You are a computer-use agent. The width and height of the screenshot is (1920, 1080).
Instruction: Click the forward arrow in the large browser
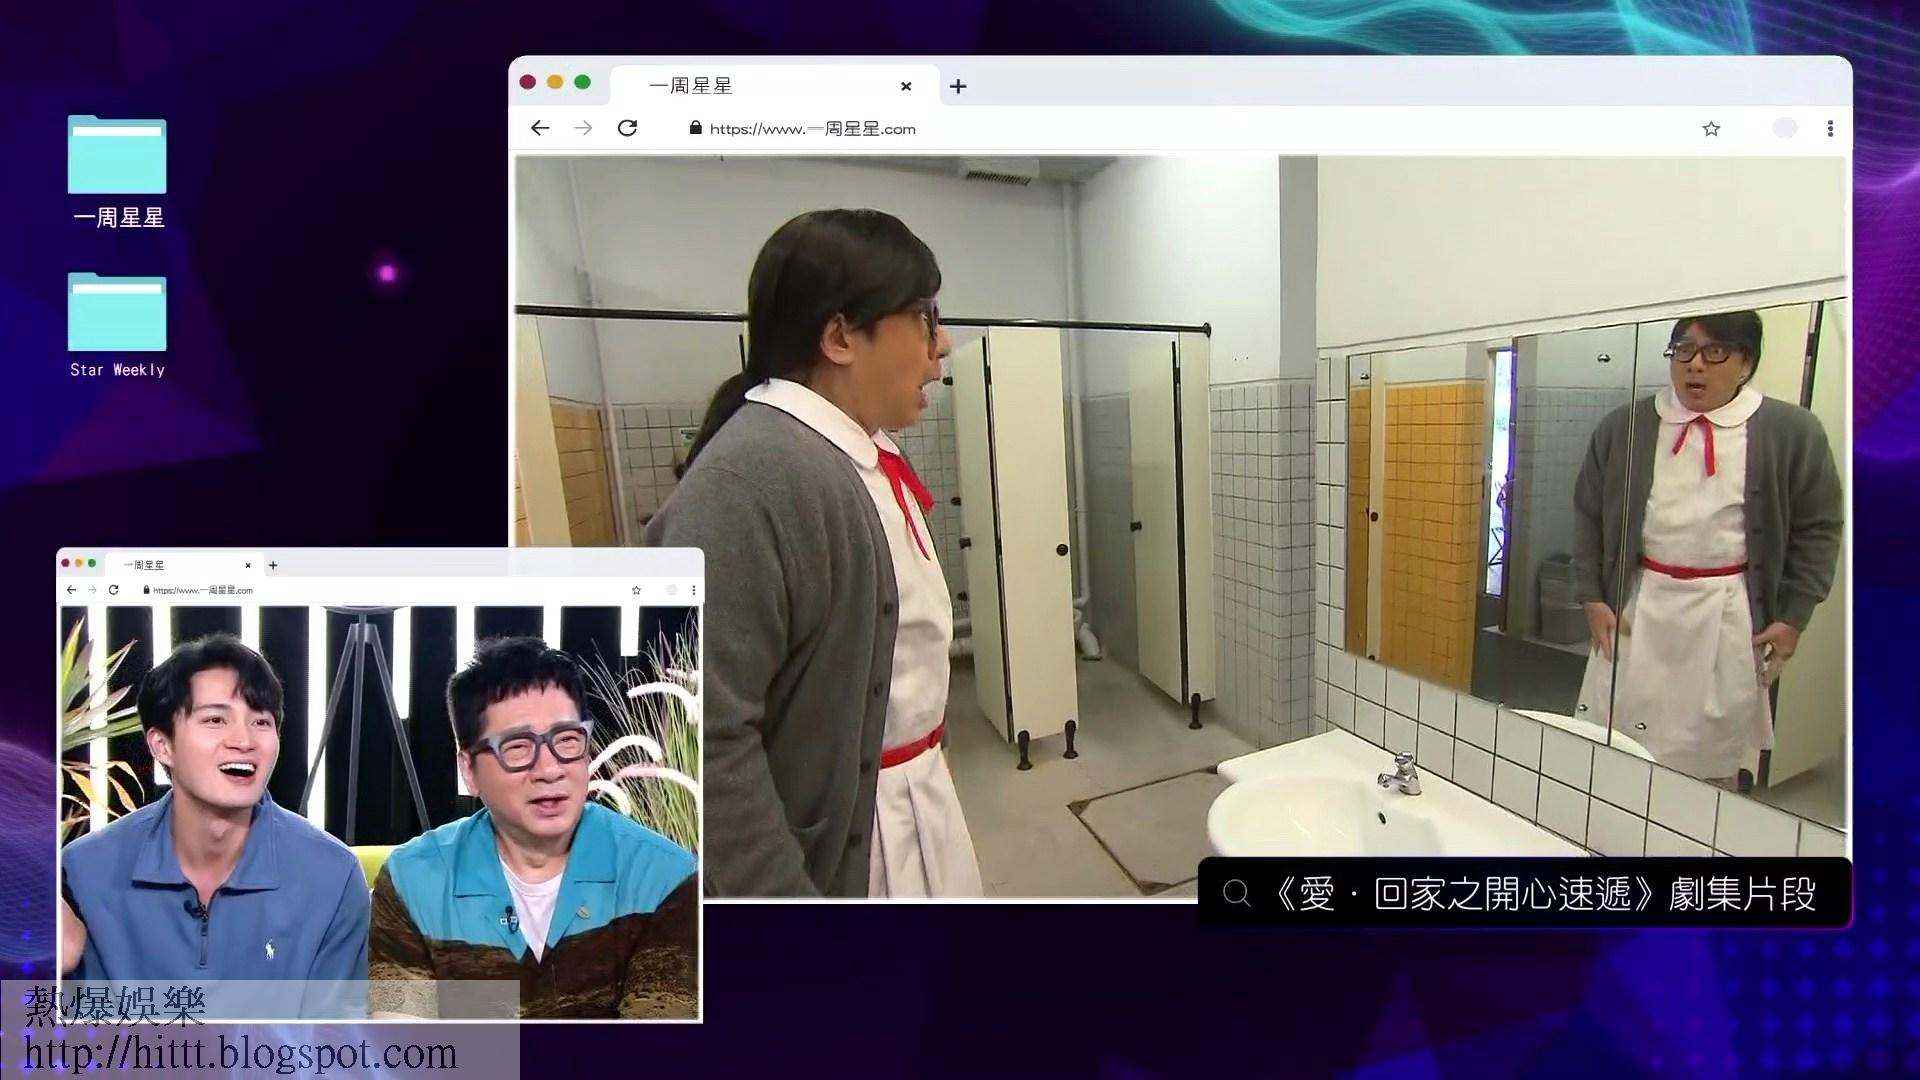tap(583, 128)
